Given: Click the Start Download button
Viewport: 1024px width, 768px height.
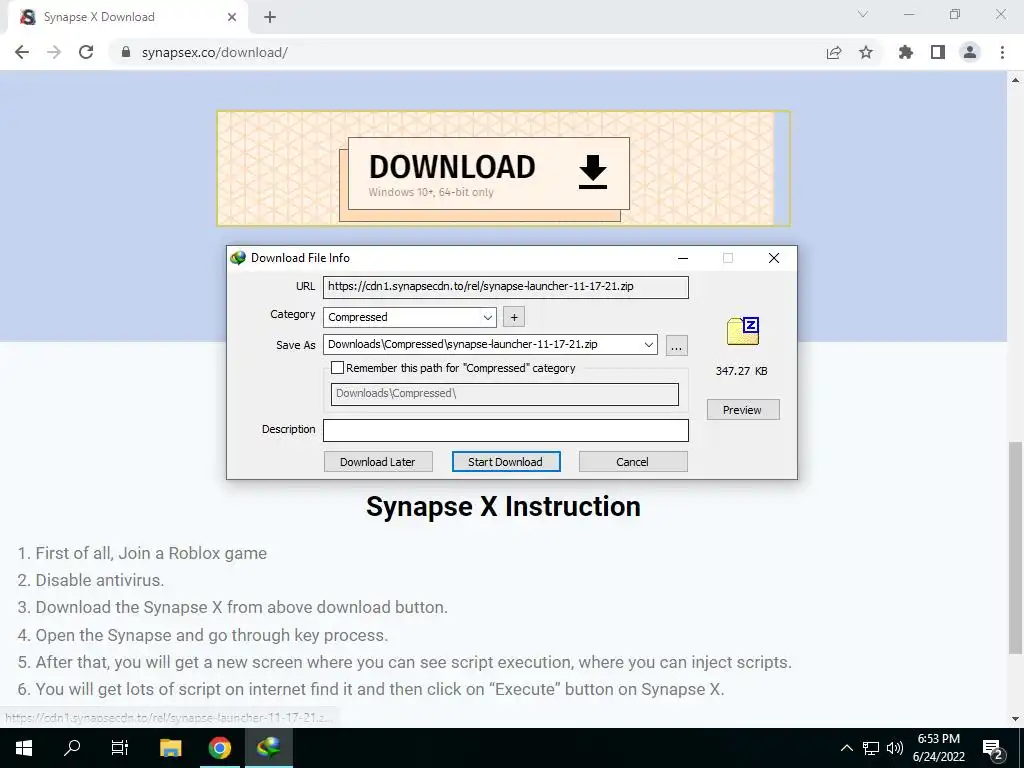Looking at the screenshot, I should click(505, 462).
